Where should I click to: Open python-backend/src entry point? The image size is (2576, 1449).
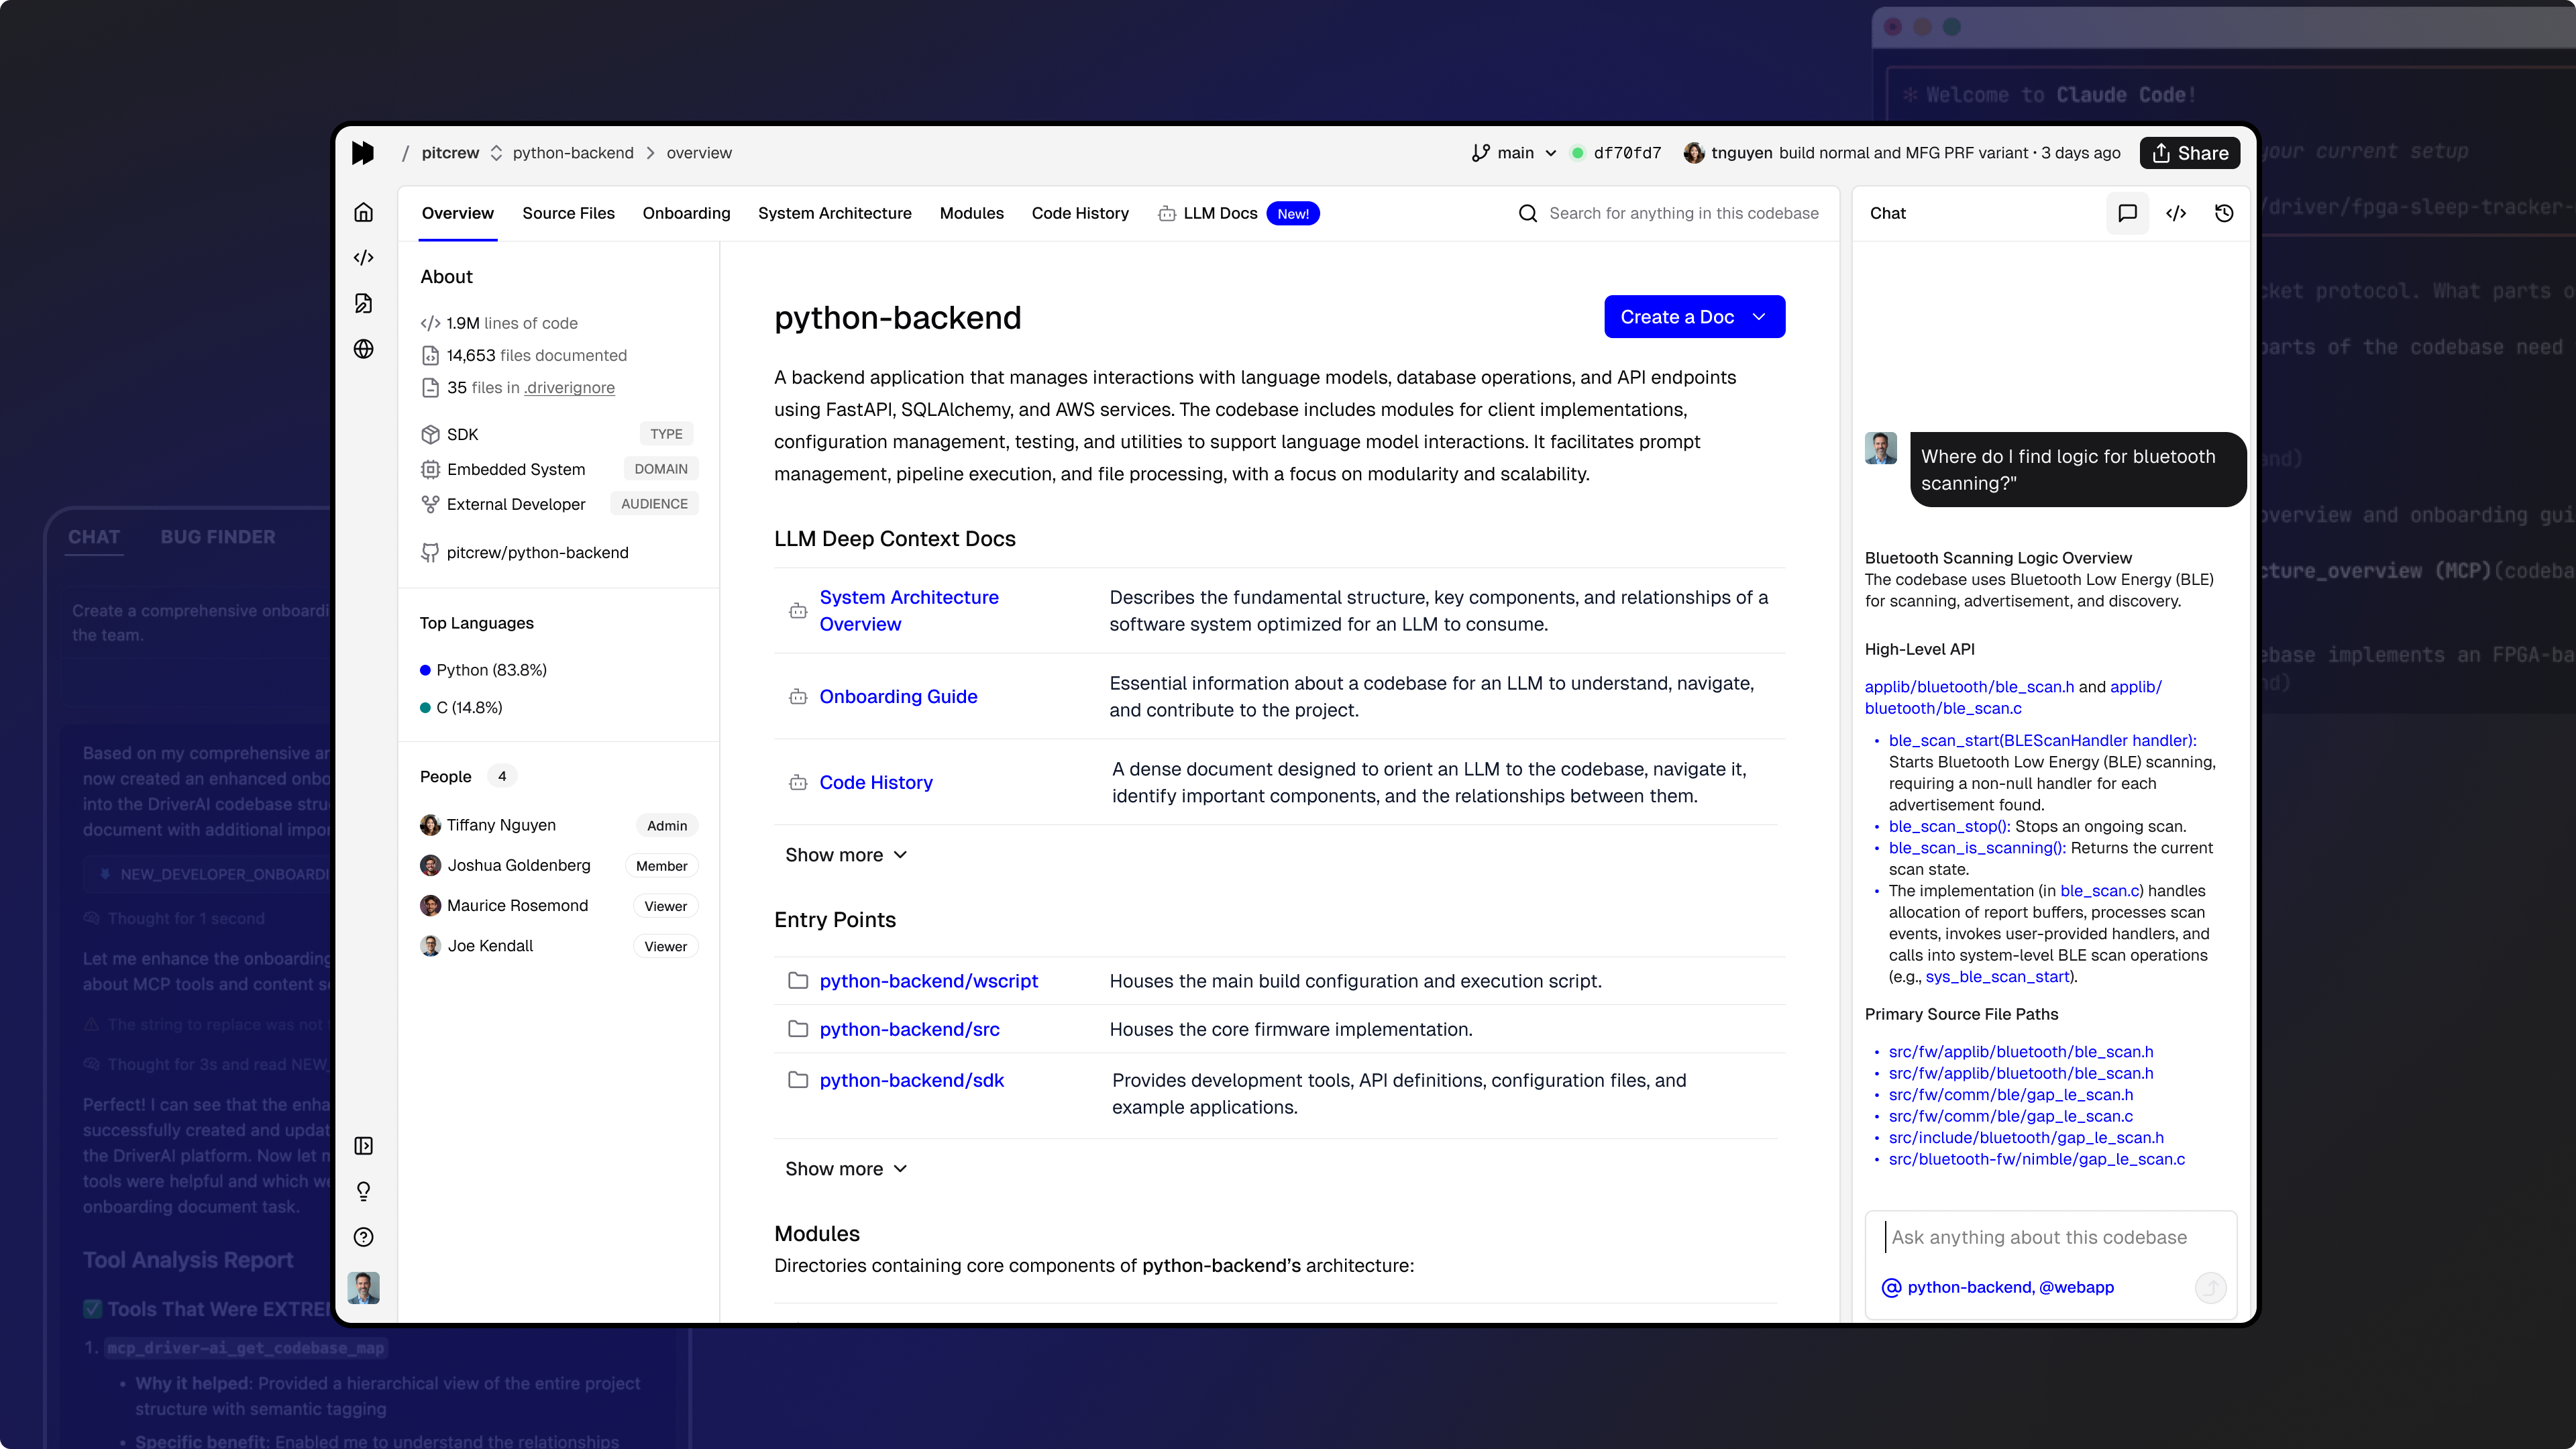coord(909,1029)
